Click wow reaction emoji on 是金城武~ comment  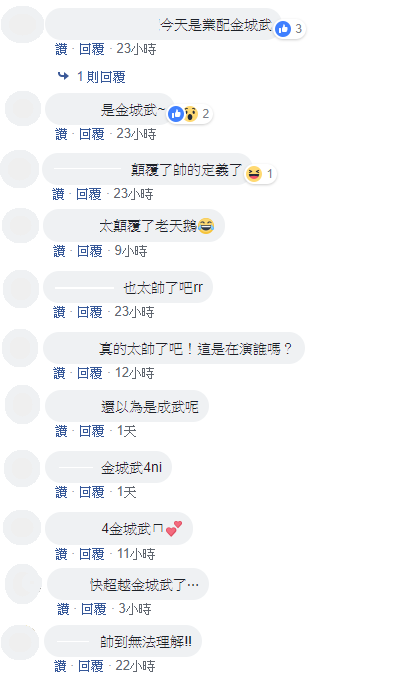(x=190, y=114)
